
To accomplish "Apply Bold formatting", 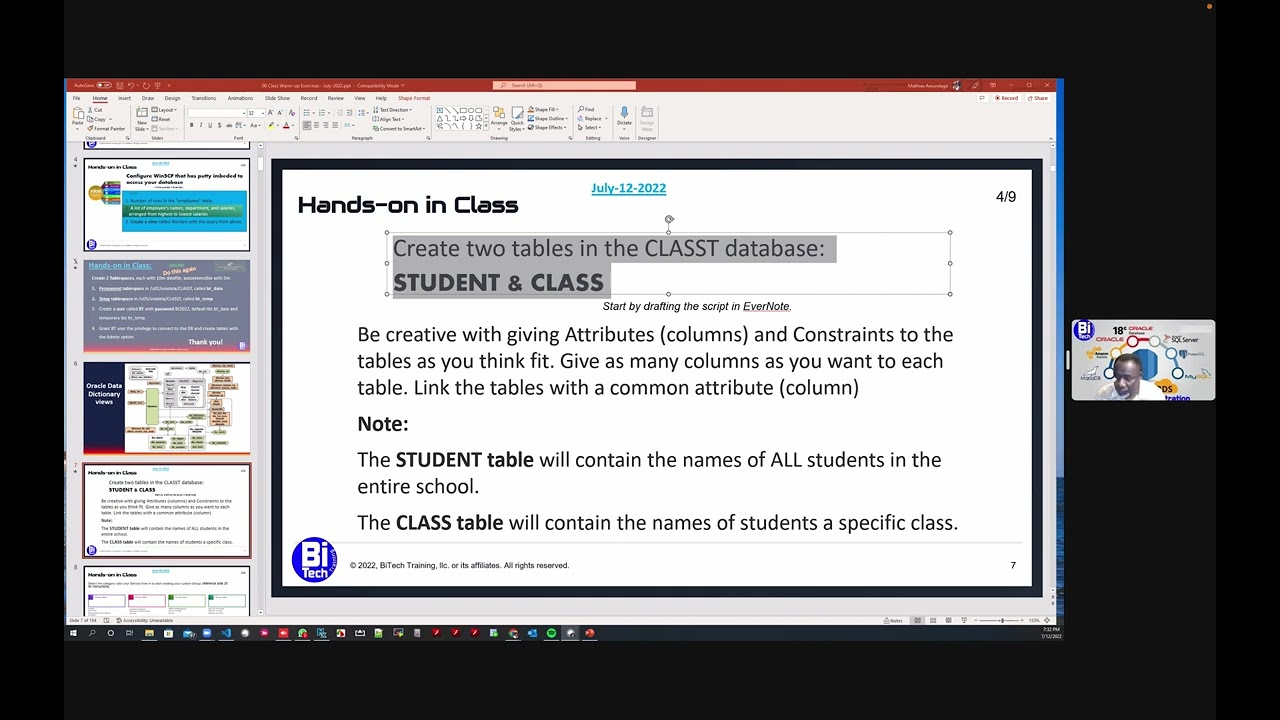I will click(x=191, y=125).
